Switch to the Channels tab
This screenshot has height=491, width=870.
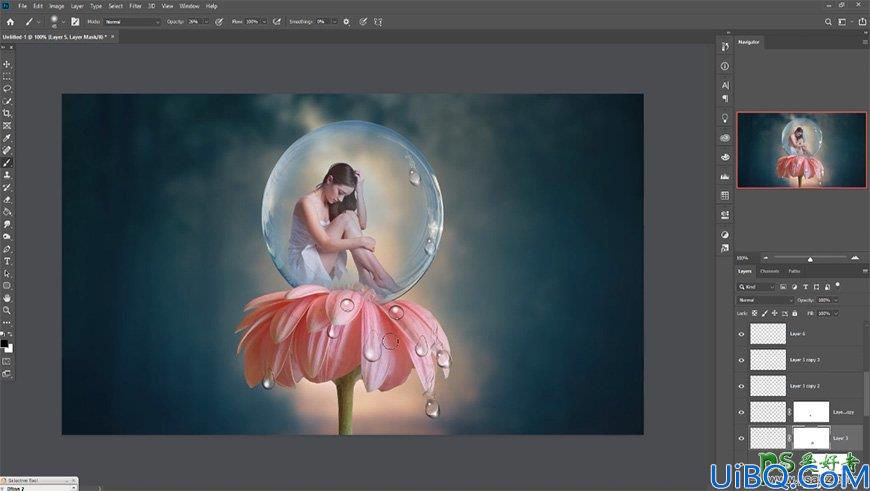pyautogui.click(x=770, y=271)
